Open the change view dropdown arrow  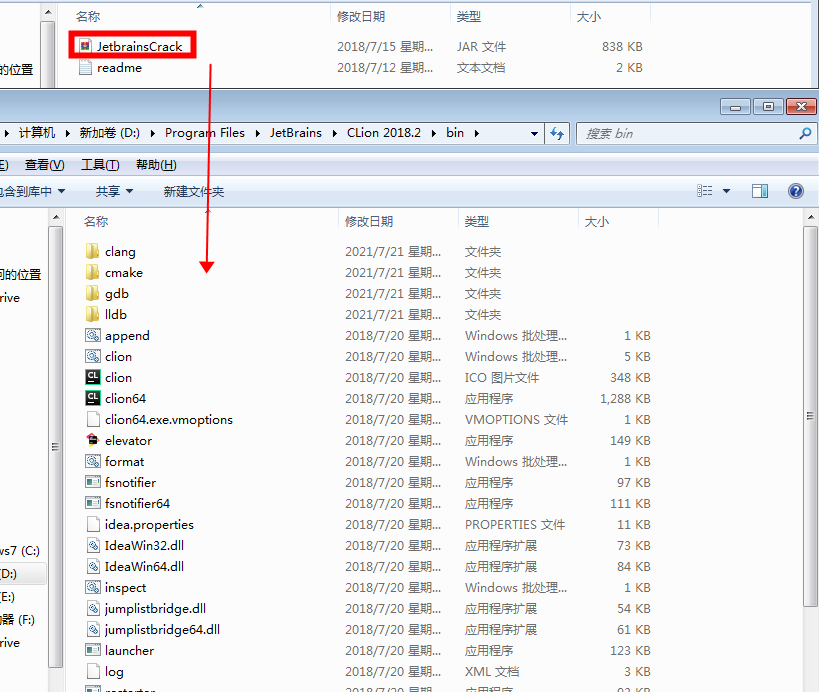pyautogui.click(x=726, y=191)
